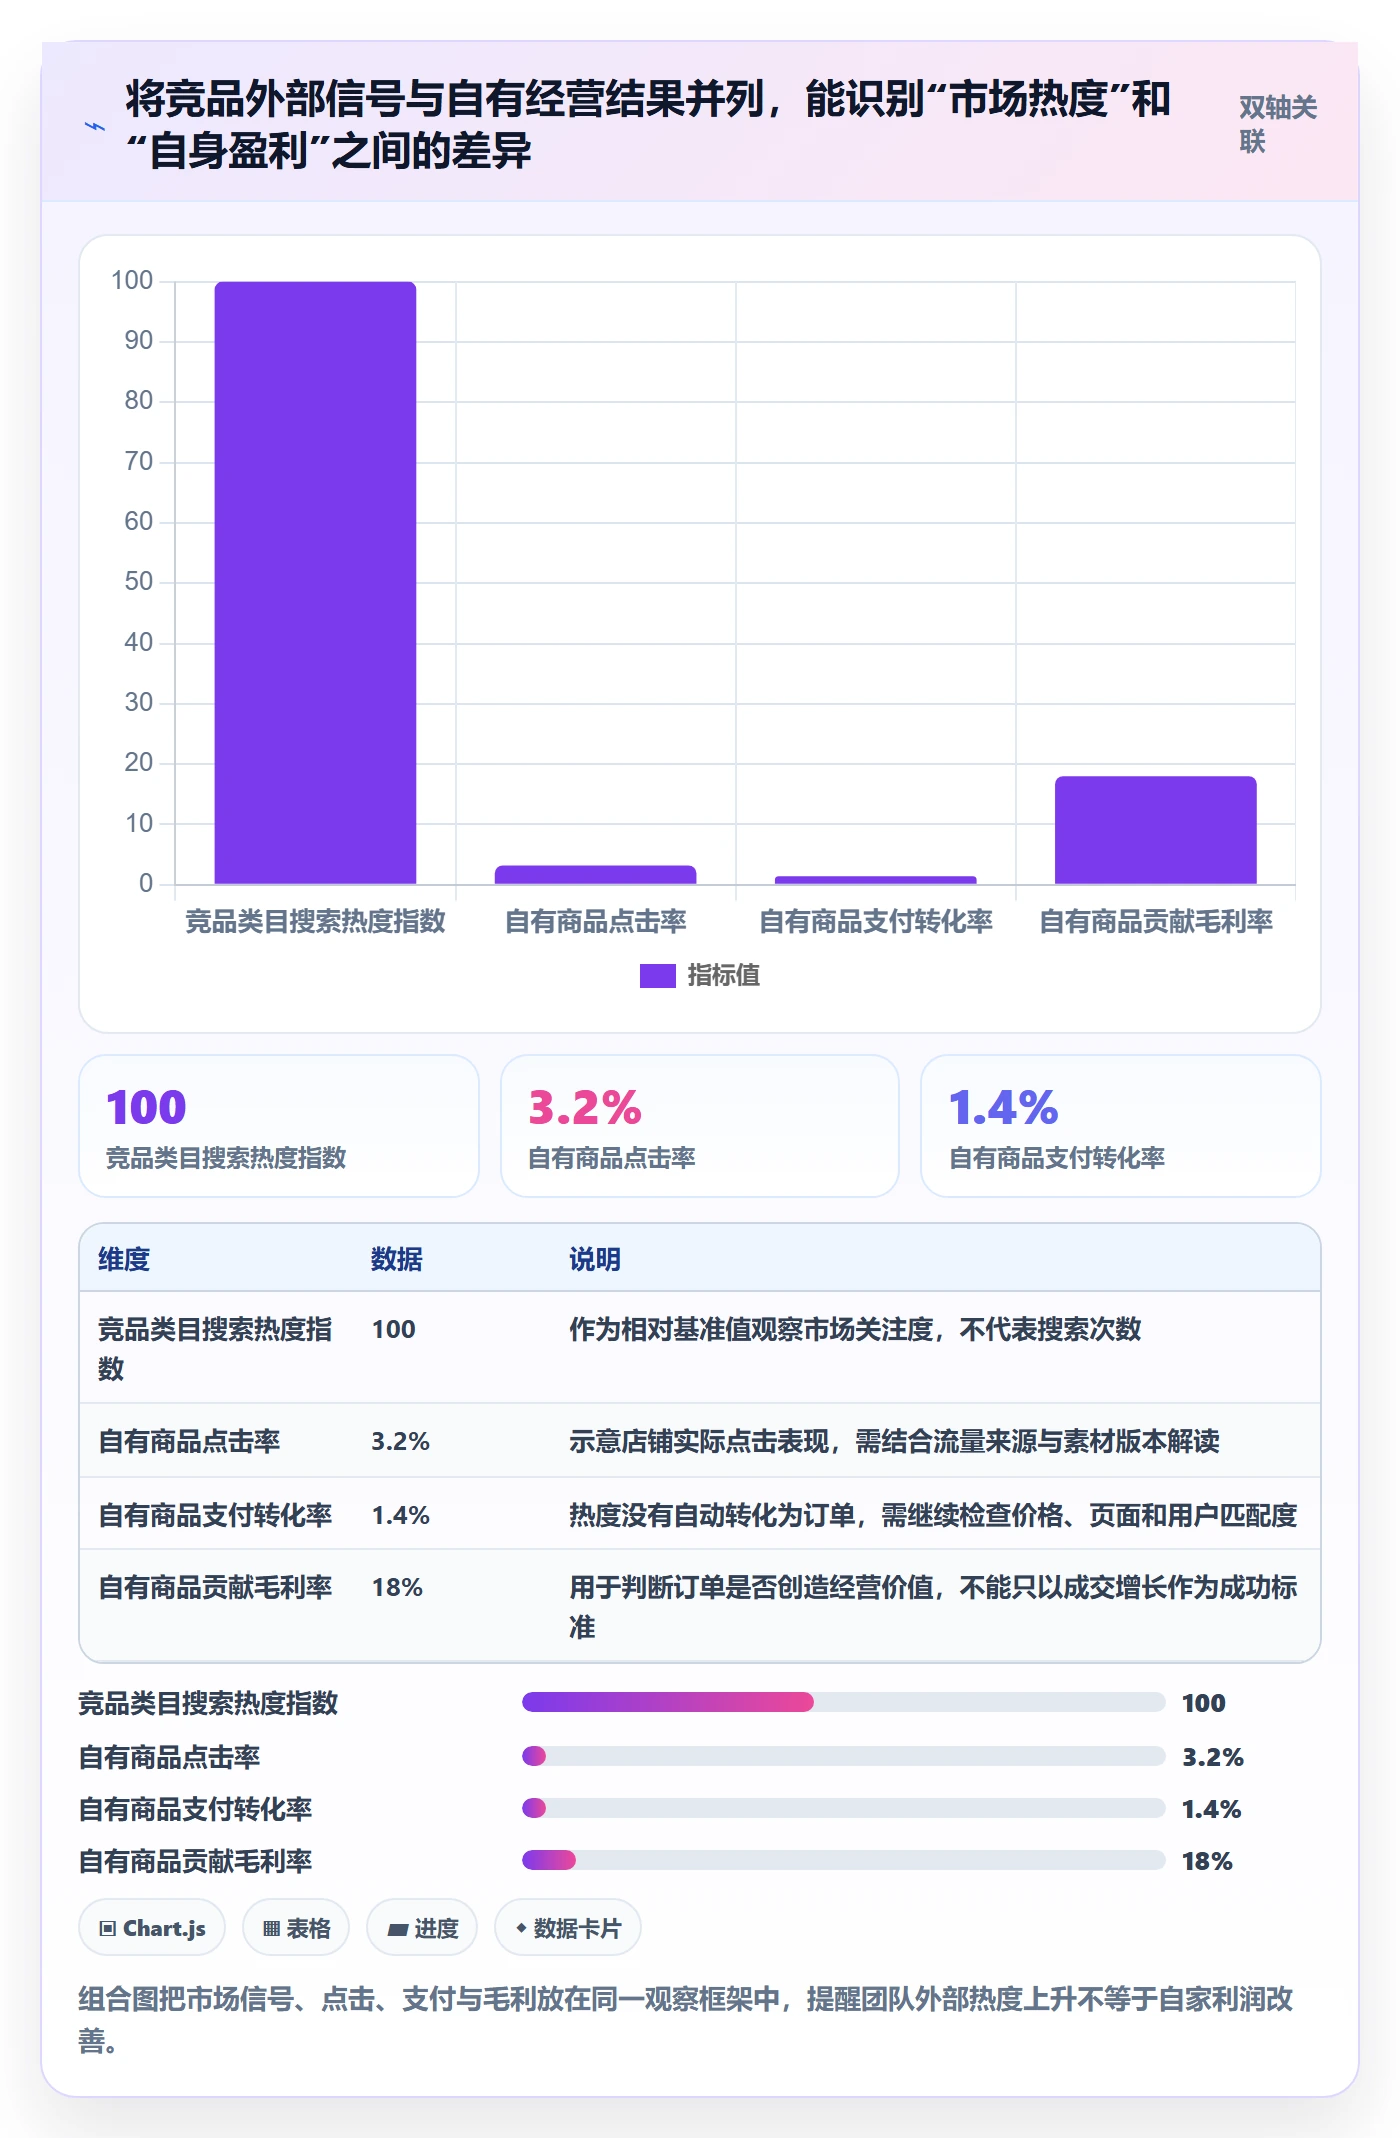Click the 竞品类目搜索热度指数 progress bar
1400x2138 pixels.
coord(844,1702)
